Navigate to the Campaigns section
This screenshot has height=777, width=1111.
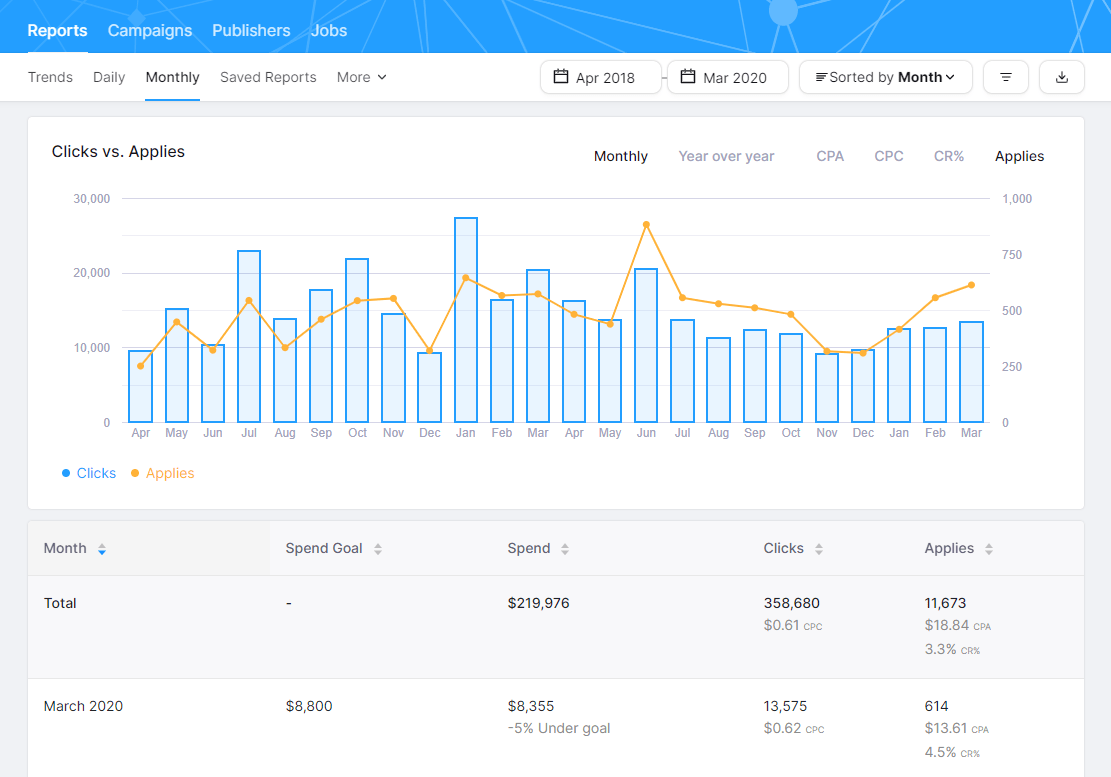(150, 31)
